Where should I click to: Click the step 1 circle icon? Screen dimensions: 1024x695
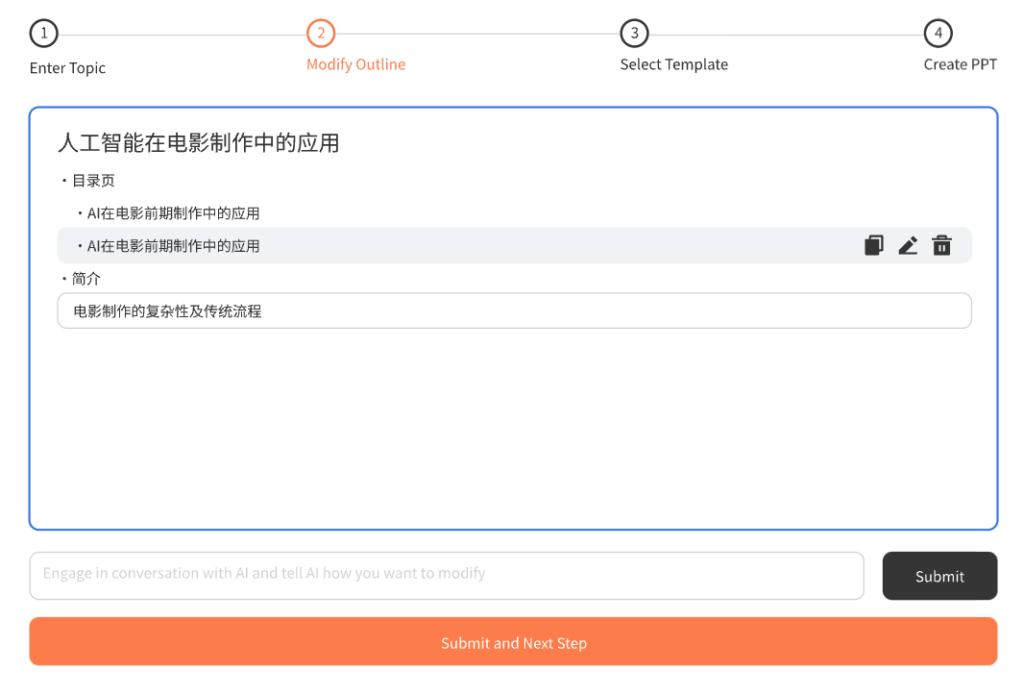pos(44,33)
